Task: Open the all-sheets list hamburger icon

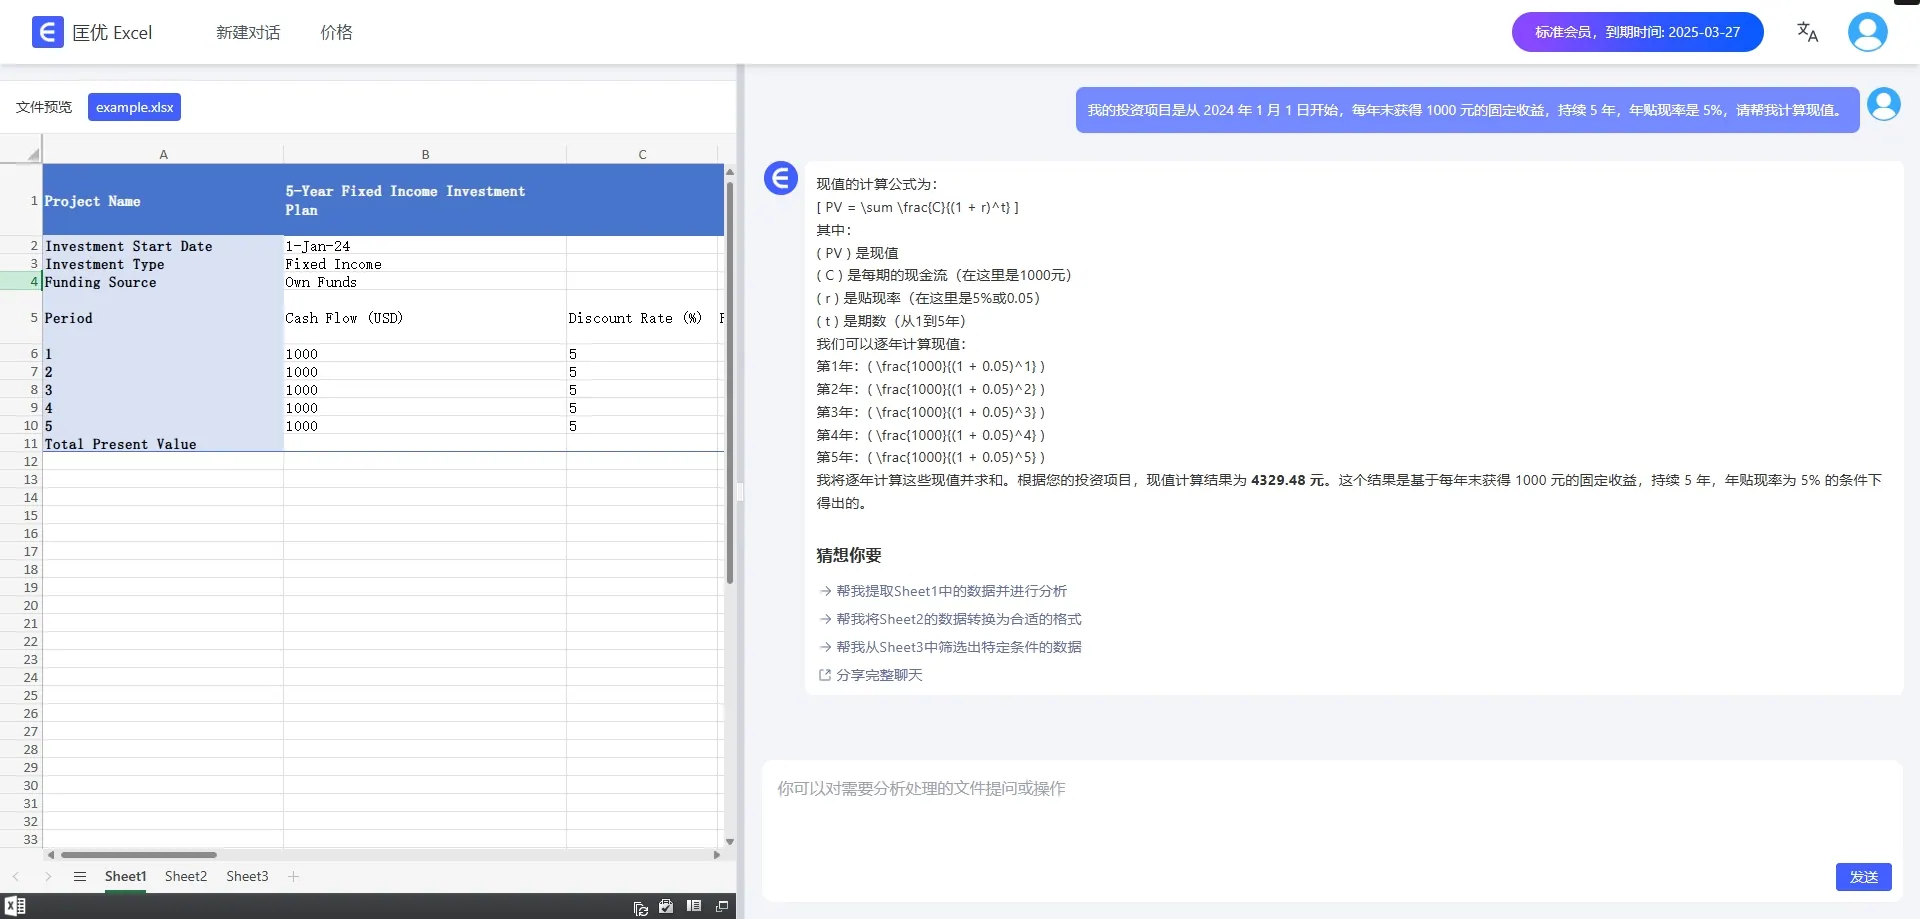Action: pyautogui.click(x=80, y=876)
